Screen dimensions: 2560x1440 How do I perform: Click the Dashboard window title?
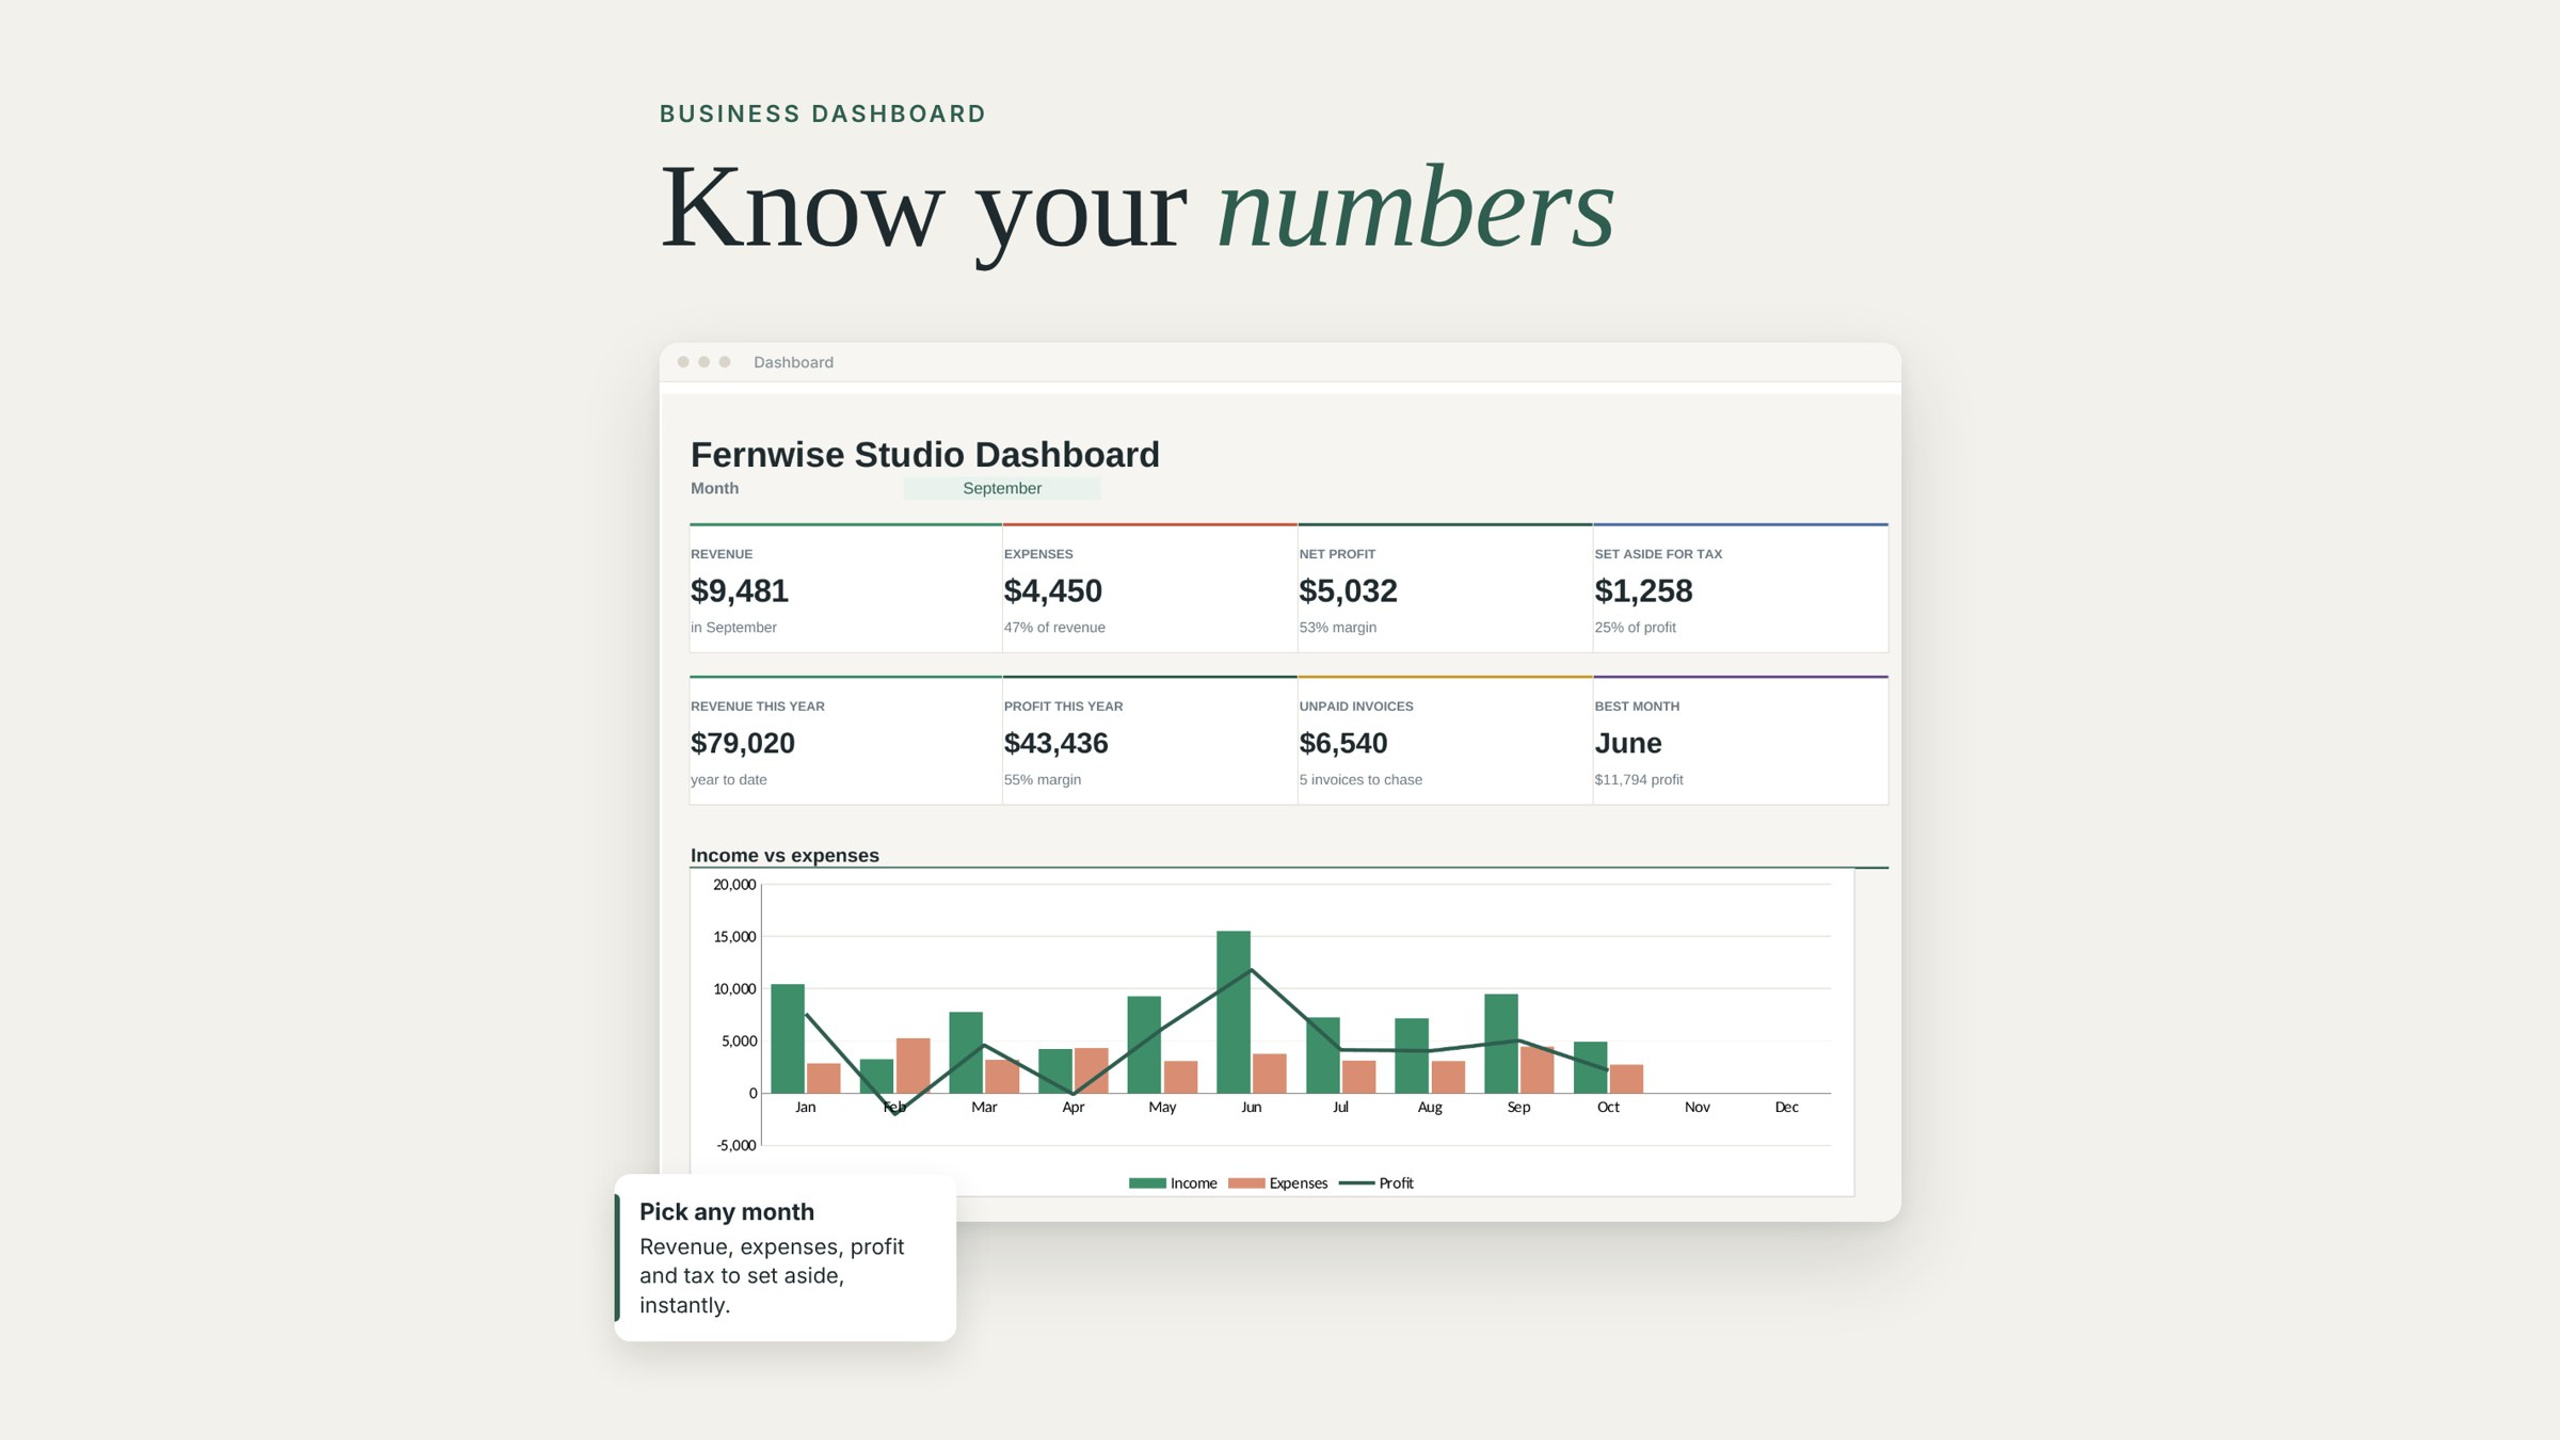click(793, 362)
